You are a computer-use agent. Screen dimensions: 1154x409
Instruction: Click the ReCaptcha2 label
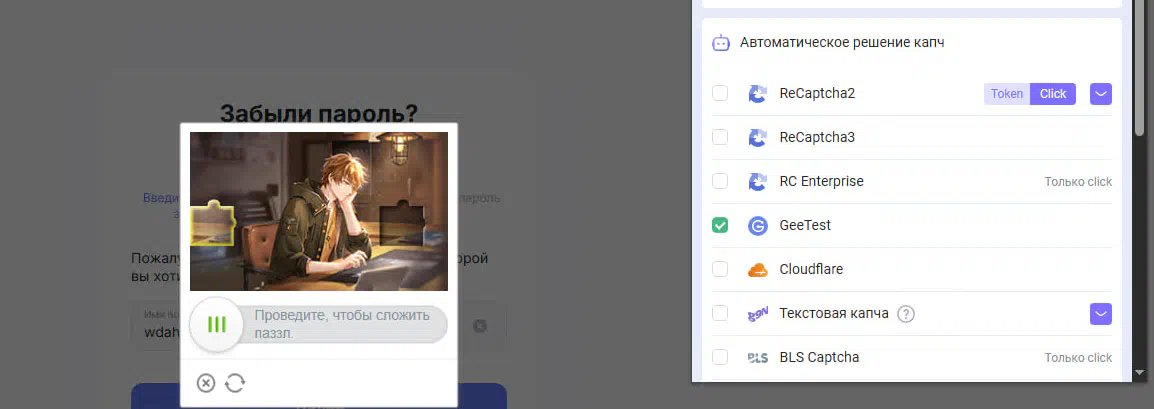coord(817,93)
